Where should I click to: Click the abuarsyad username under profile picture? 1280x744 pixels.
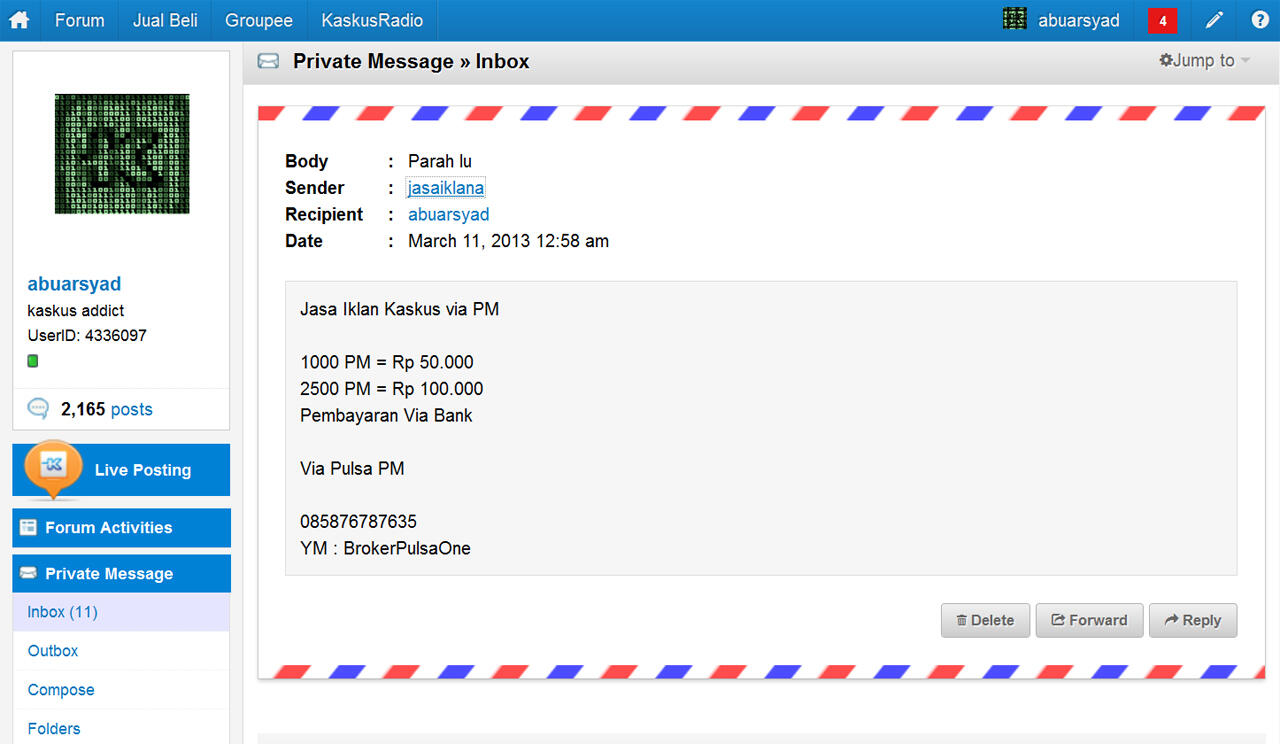pos(74,284)
